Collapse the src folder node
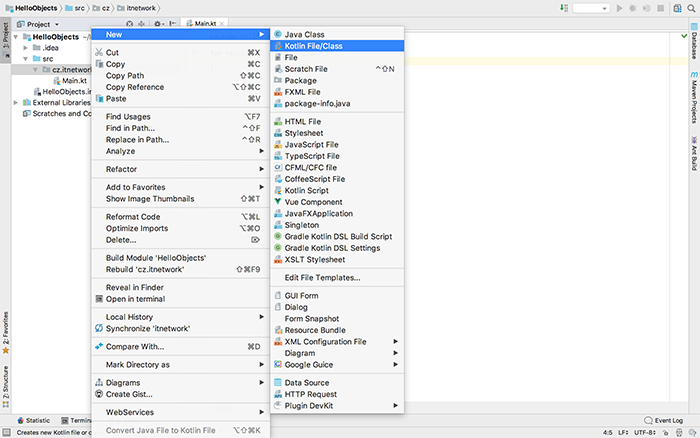Image resolution: width=700 pixels, height=438 pixels. [24, 59]
